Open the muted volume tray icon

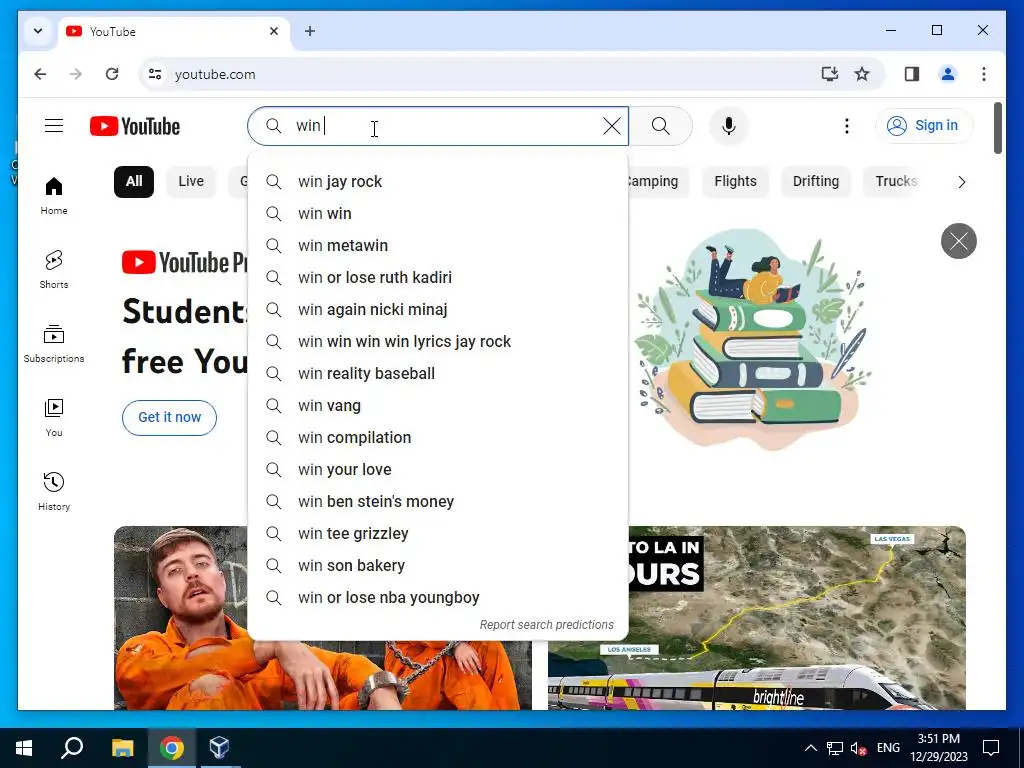pyautogui.click(x=859, y=748)
